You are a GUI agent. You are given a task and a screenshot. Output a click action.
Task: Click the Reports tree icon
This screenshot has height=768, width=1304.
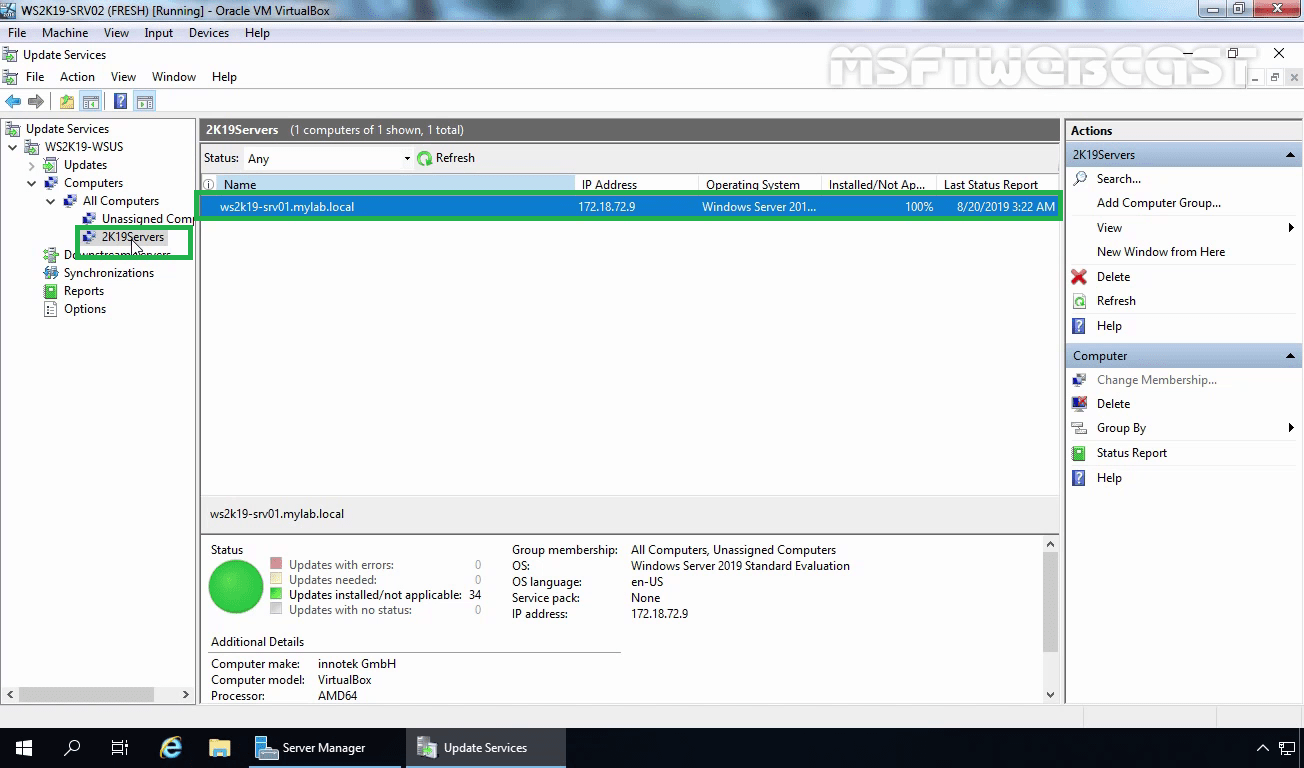click(x=51, y=291)
